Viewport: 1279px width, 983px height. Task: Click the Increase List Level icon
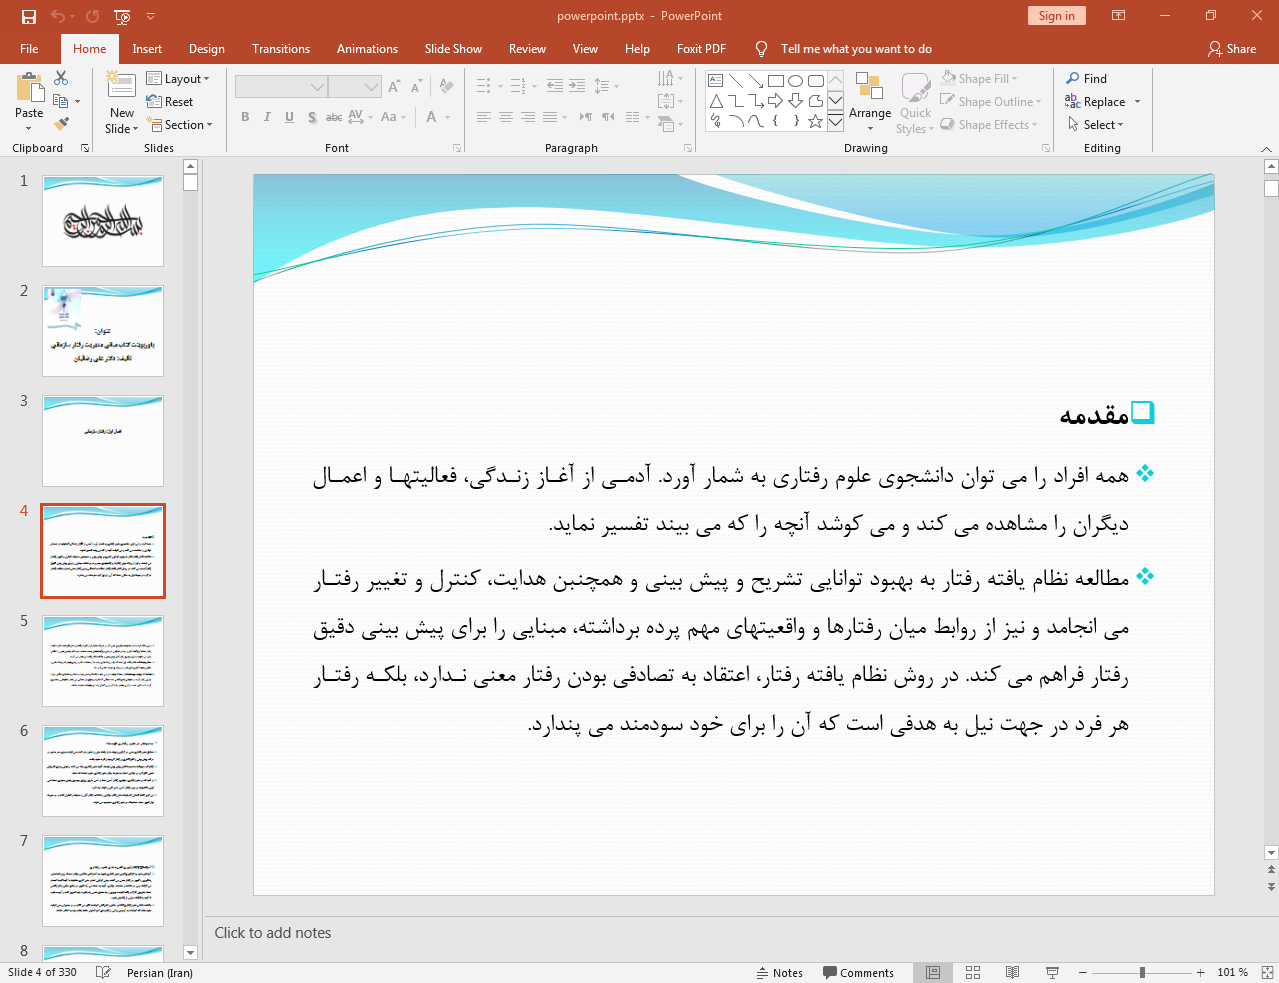577,86
